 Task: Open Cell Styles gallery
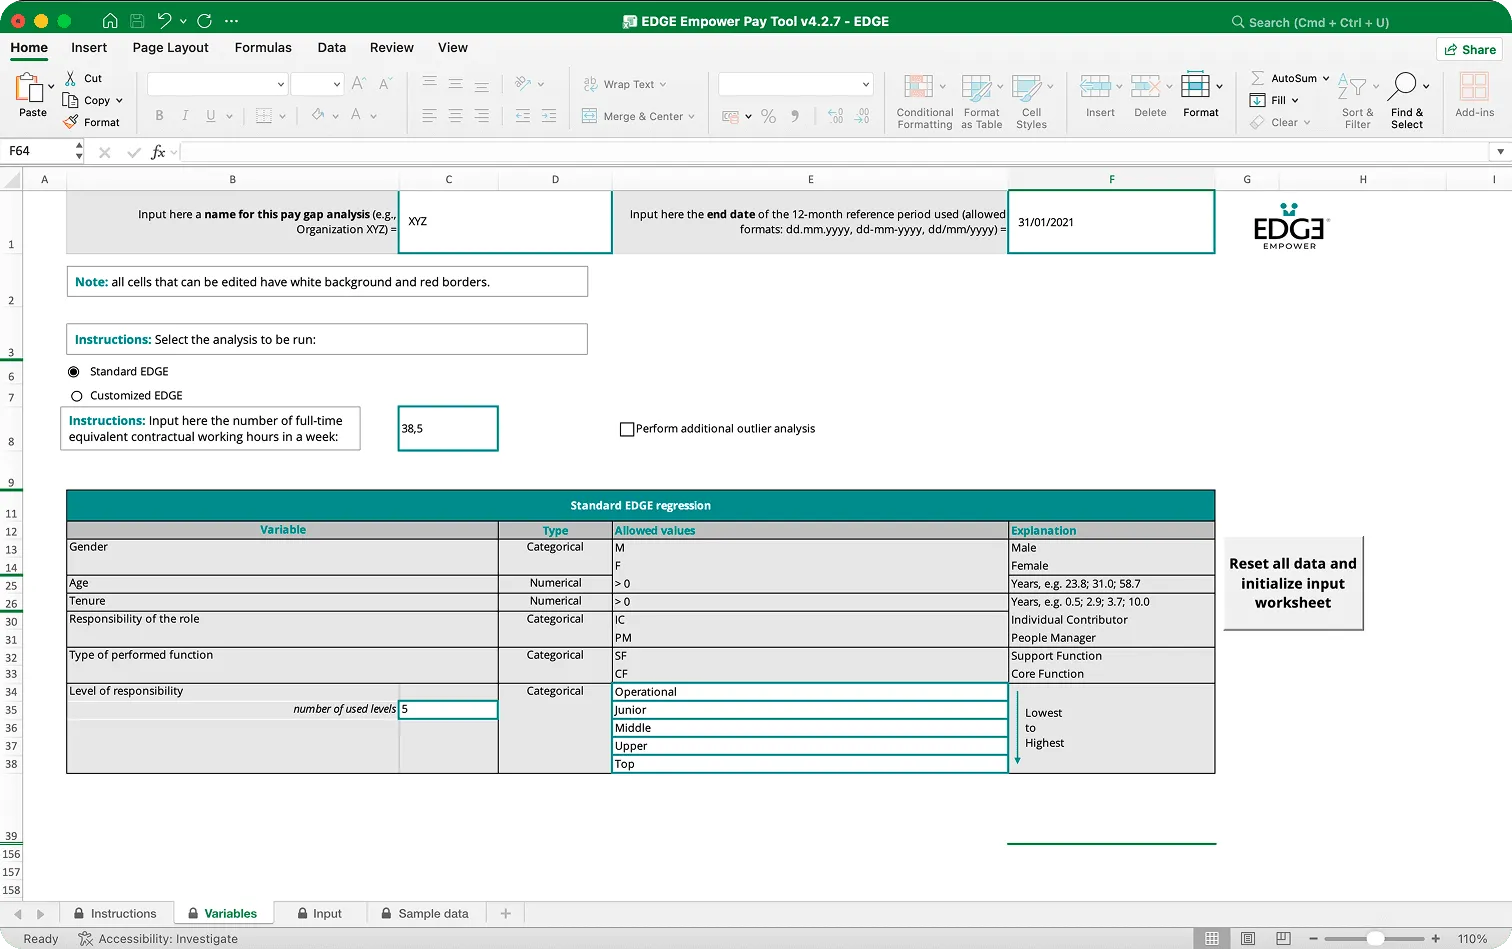pyautogui.click(x=1031, y=101)
